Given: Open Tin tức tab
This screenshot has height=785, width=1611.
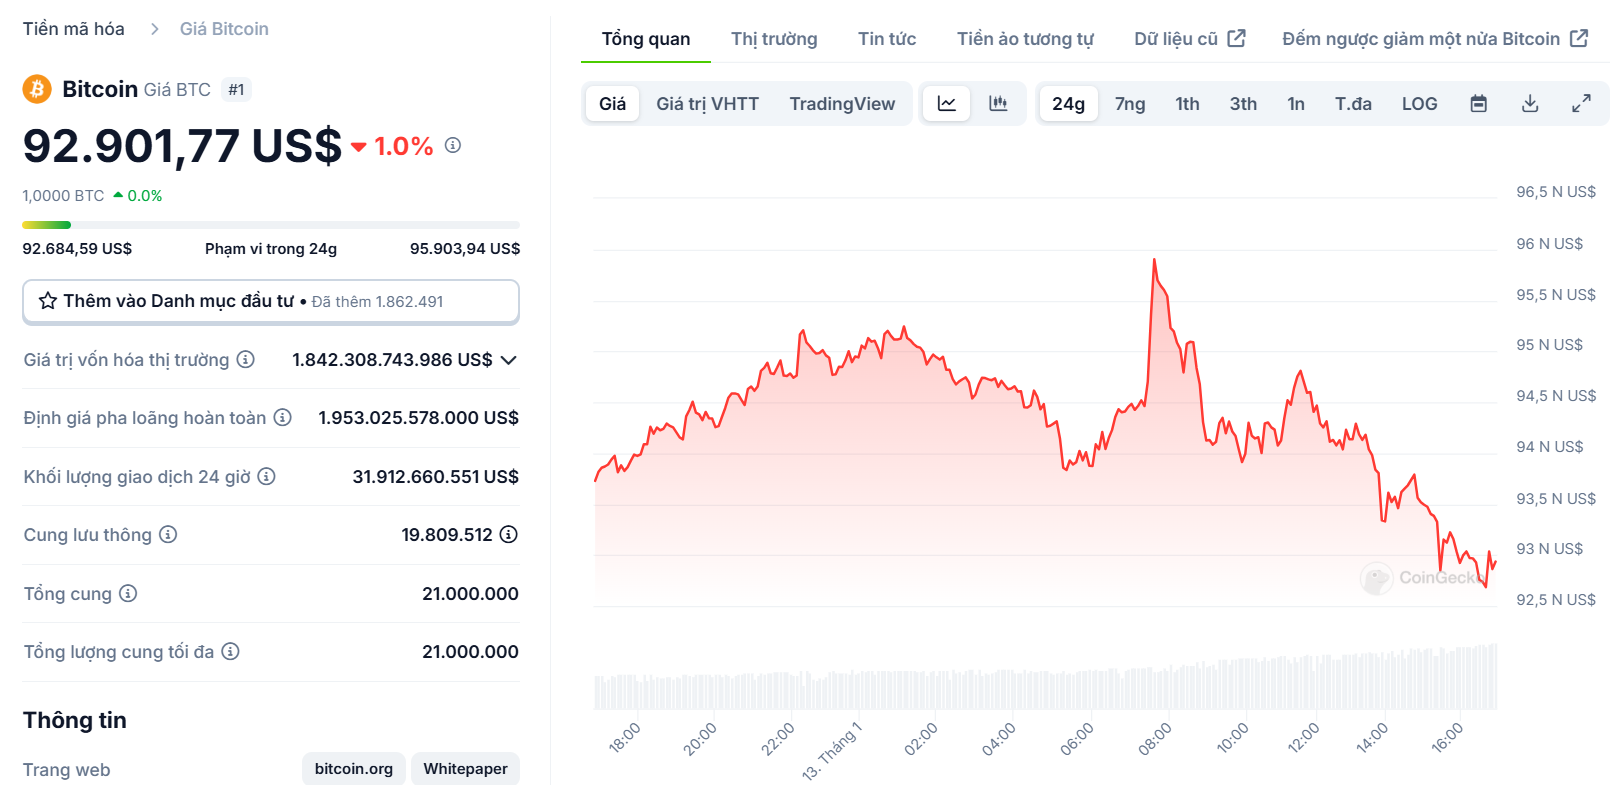Looking at the screenshot, I should [887, 39].
